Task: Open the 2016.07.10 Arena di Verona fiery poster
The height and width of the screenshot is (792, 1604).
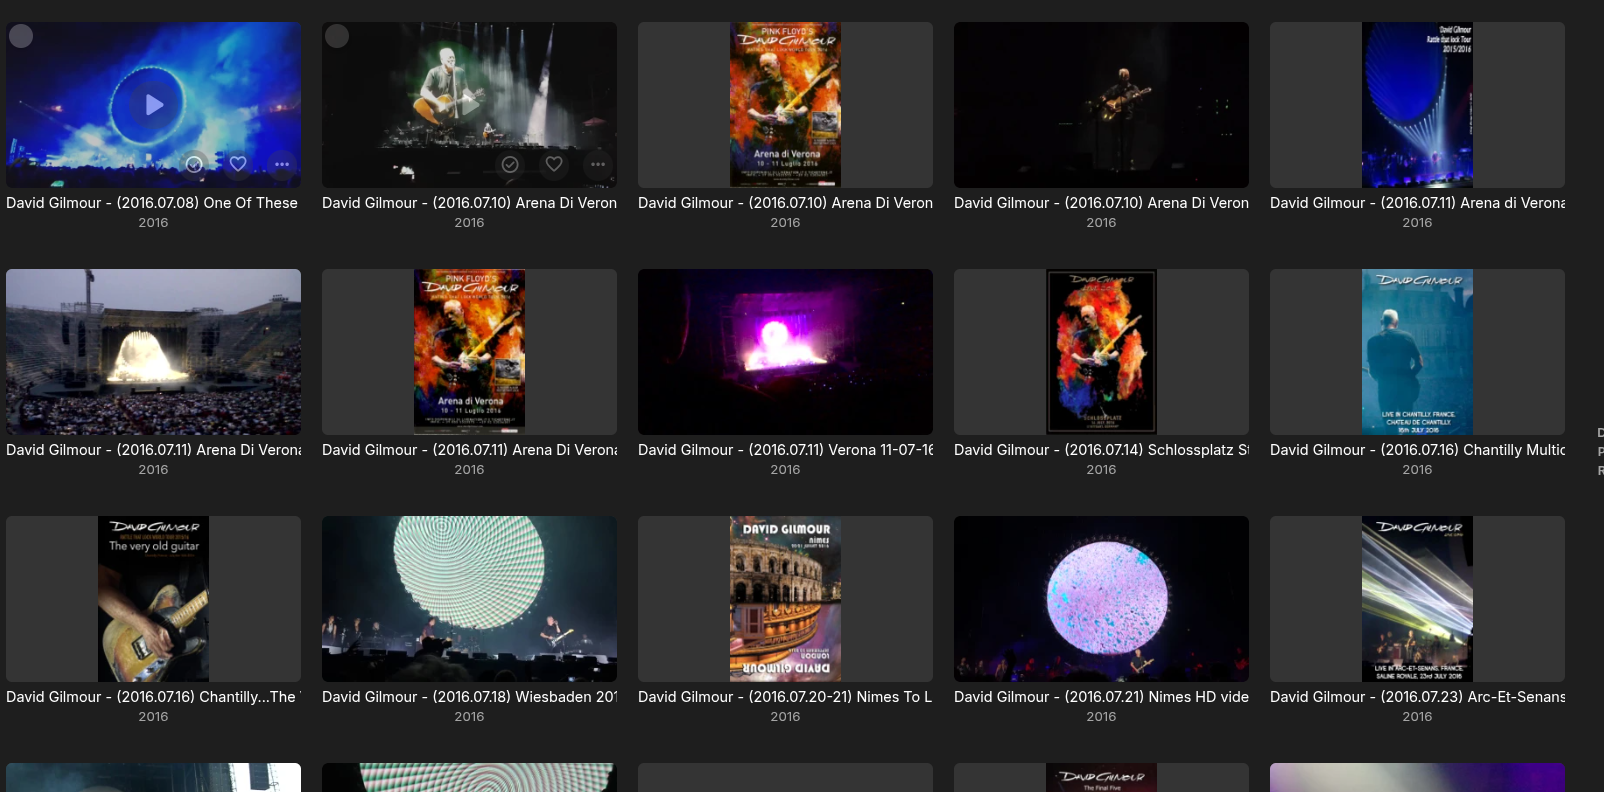Action: click(x=785, y=105)
